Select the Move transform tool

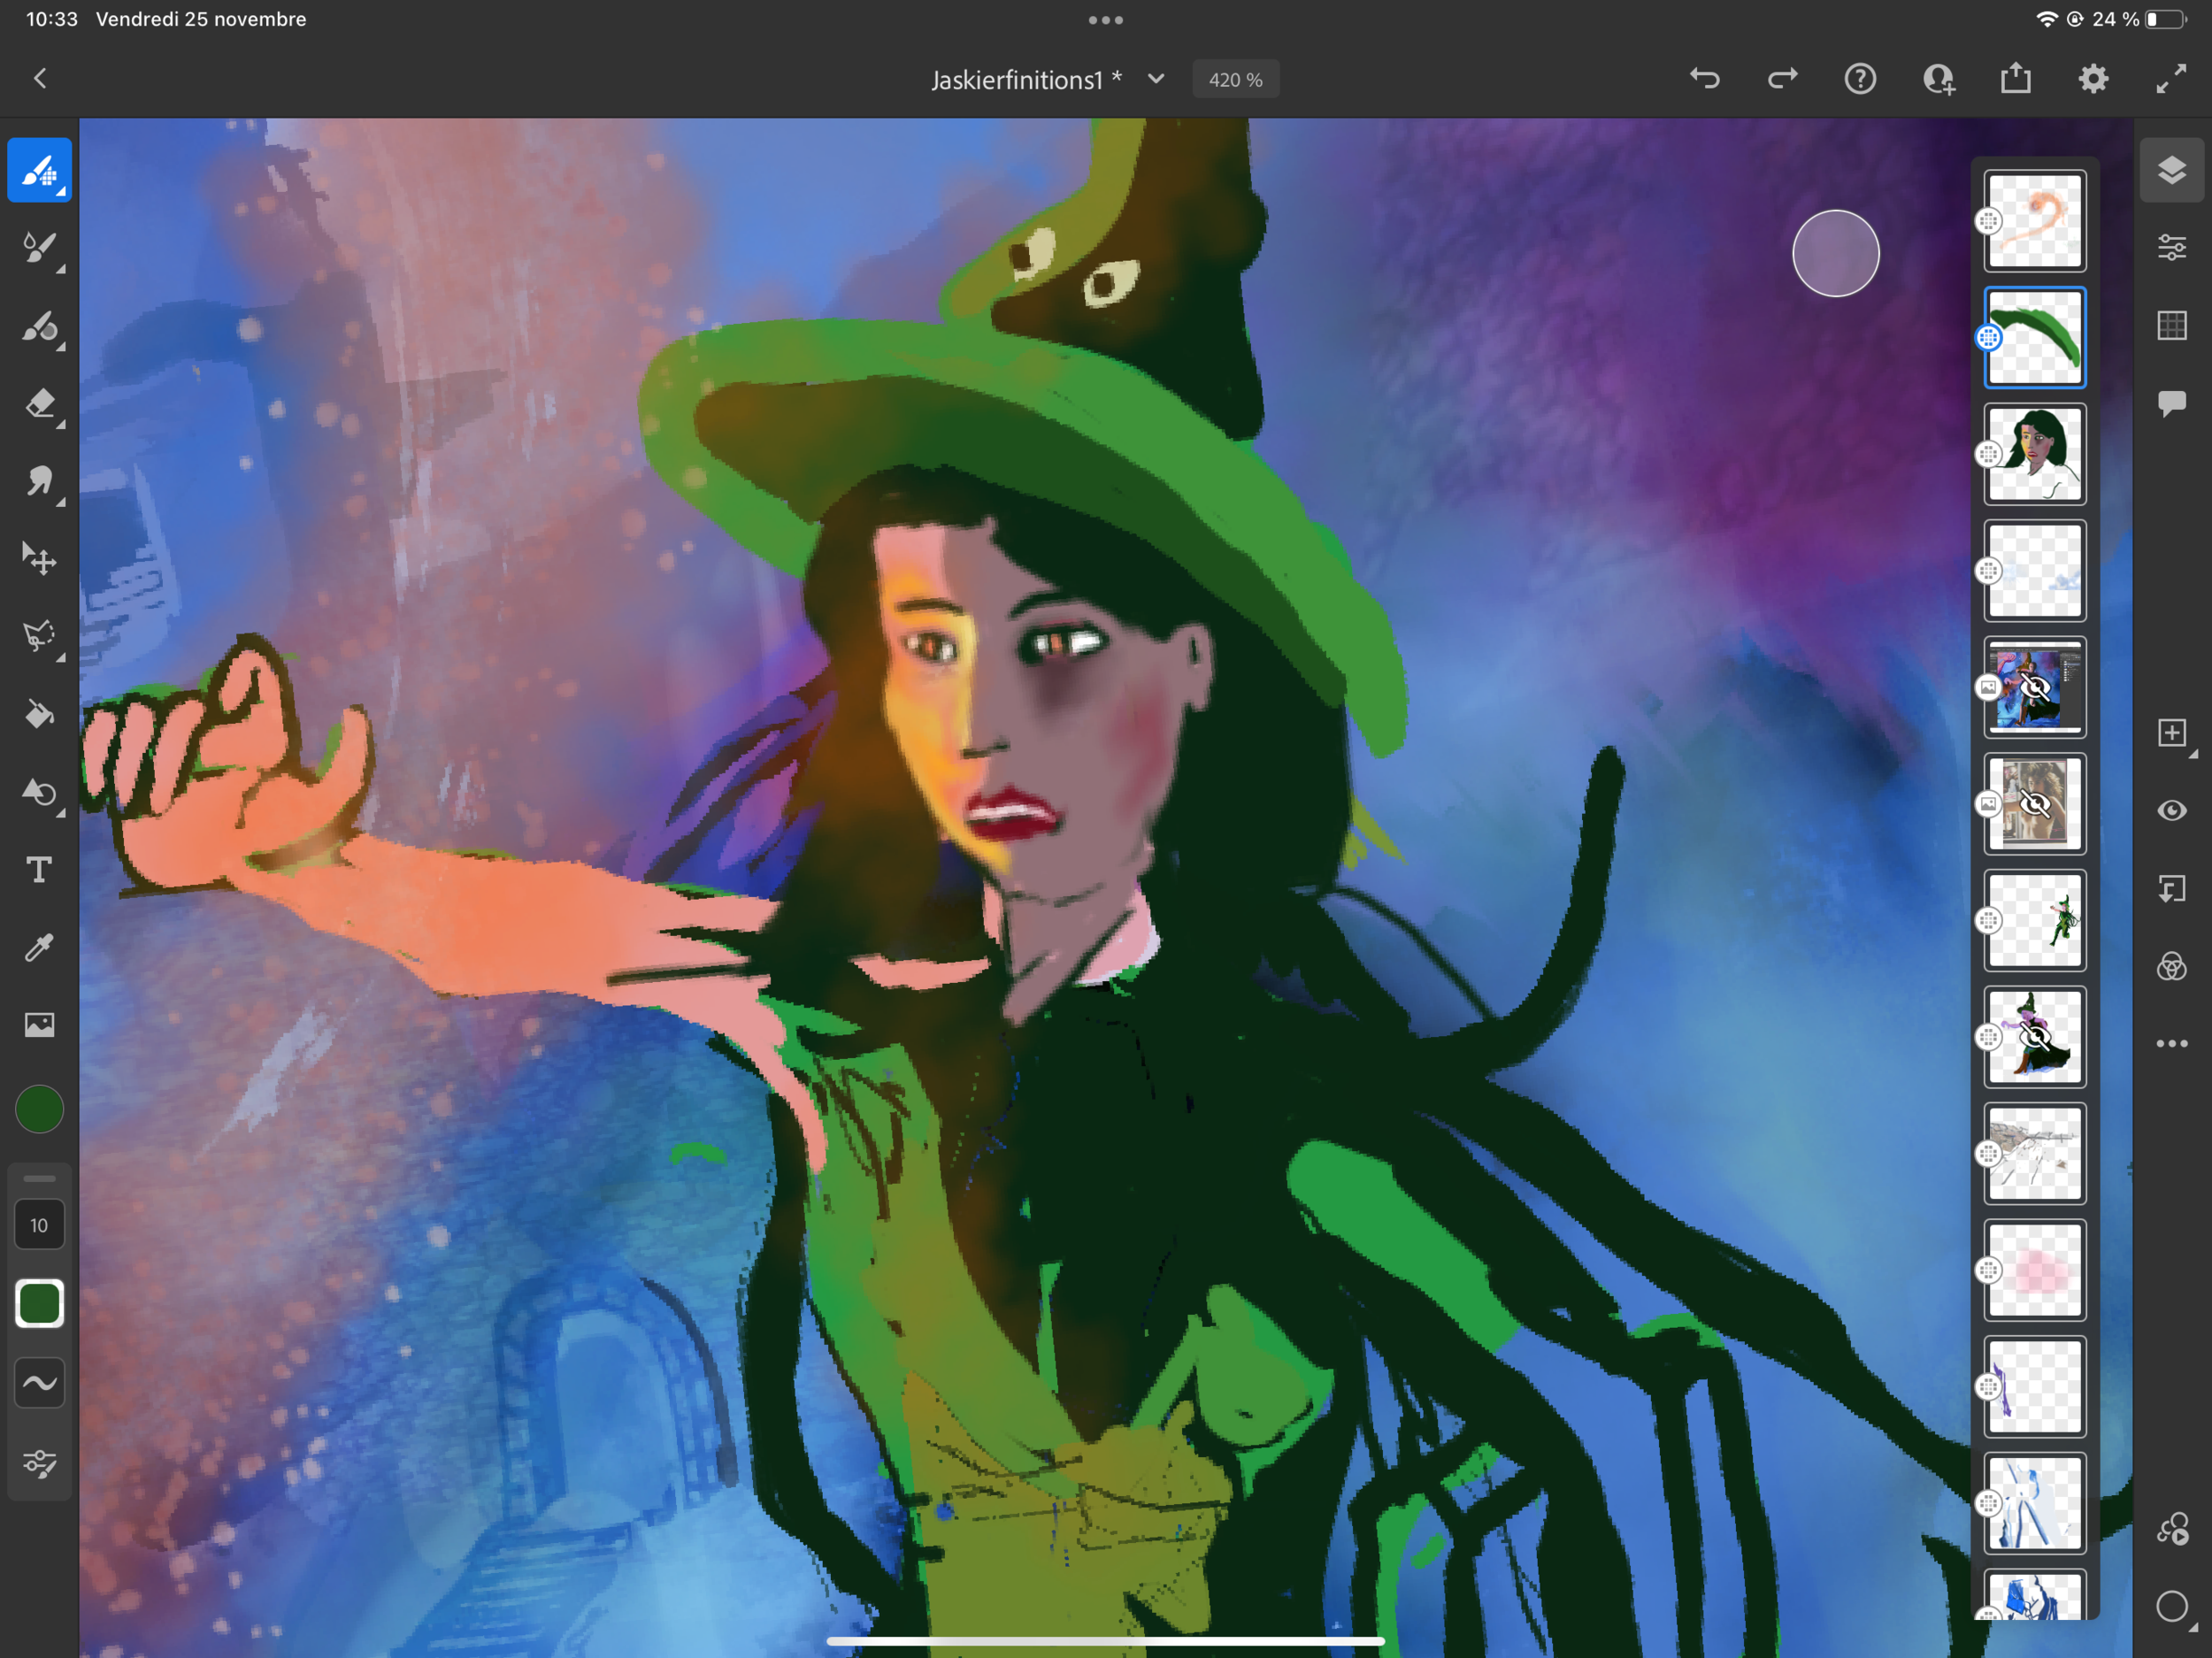pyautogui.click(x=39, y=559)
